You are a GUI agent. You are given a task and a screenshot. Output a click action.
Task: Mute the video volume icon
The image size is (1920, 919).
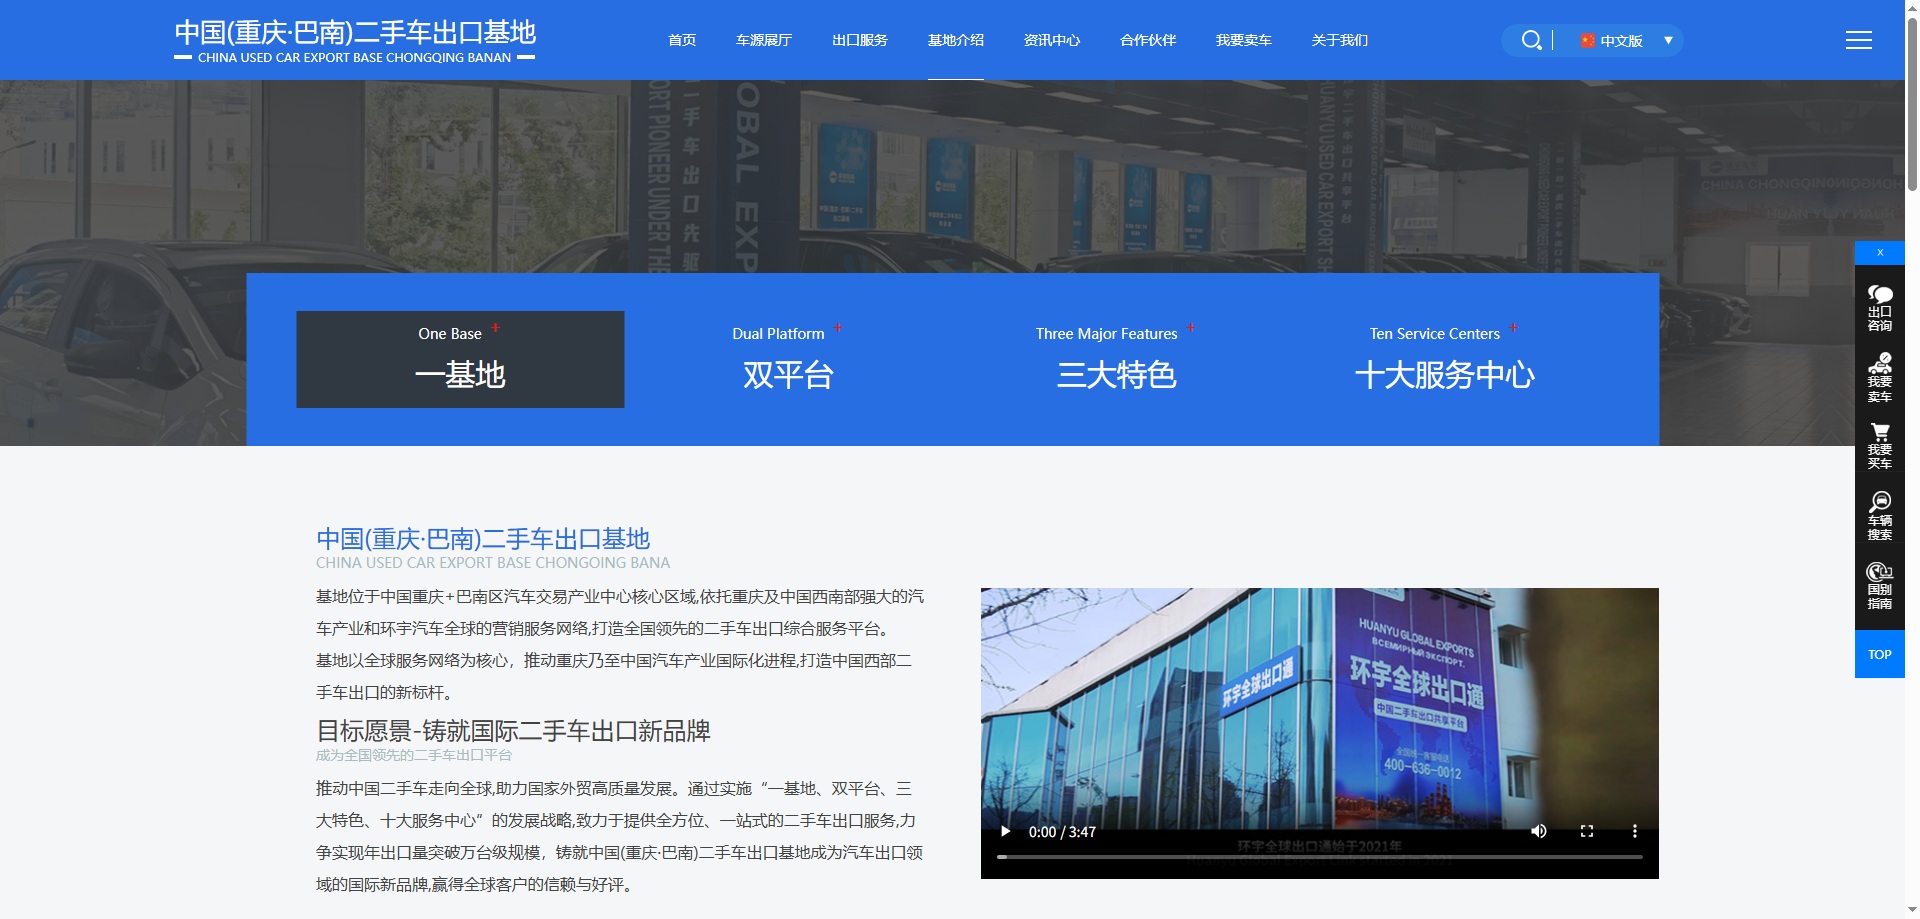pyautogui.click(x=1539, y=831)
